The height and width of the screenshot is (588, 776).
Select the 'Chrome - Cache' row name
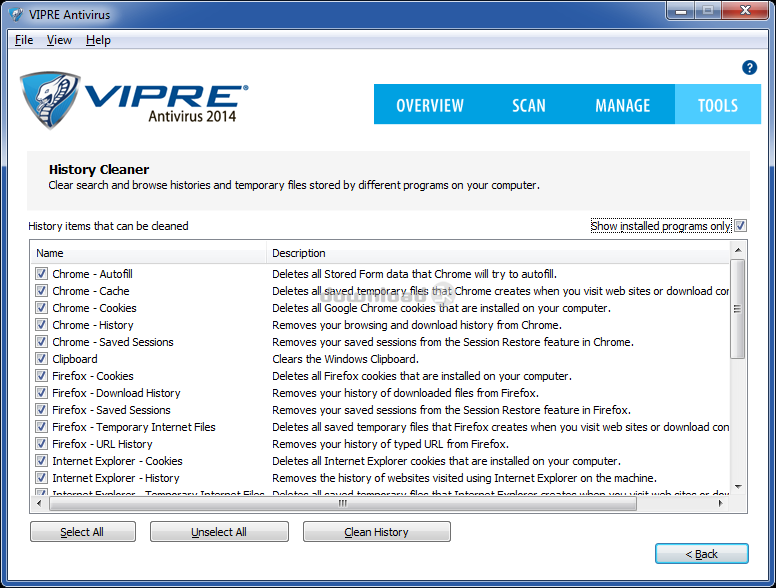click(91, 291)
